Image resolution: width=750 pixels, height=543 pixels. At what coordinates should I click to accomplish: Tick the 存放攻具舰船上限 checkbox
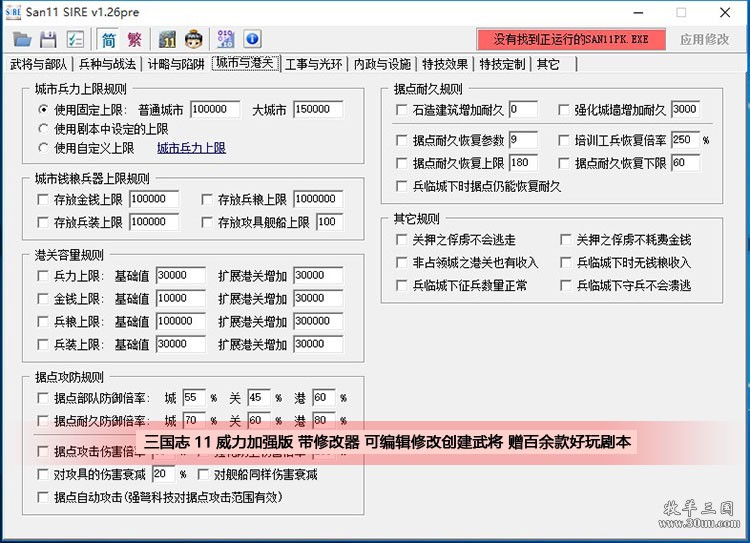pos(207,222)
